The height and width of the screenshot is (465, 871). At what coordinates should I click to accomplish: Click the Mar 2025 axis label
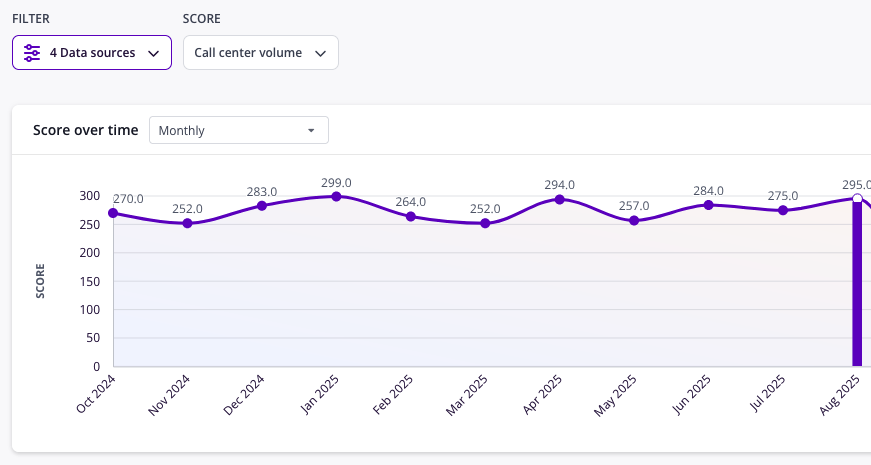coord(467,395)
